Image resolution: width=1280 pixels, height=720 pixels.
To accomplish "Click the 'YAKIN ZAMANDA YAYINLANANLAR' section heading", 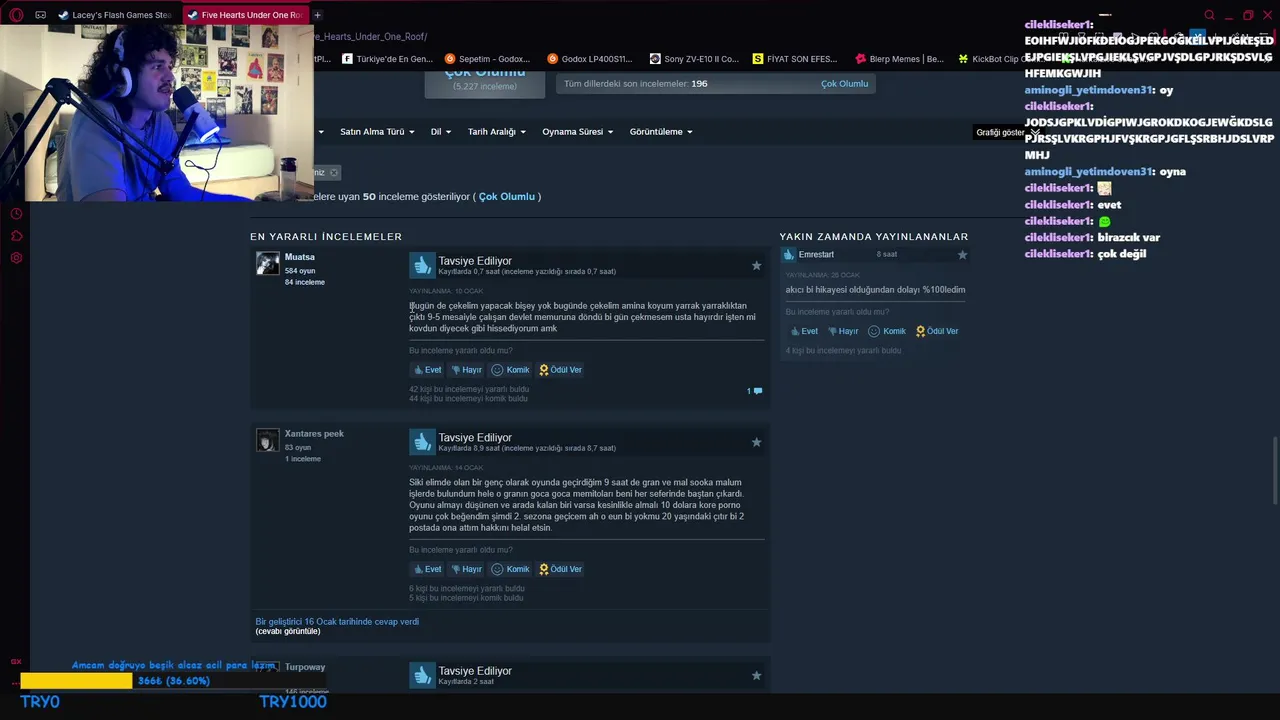I will click(874, 237).
